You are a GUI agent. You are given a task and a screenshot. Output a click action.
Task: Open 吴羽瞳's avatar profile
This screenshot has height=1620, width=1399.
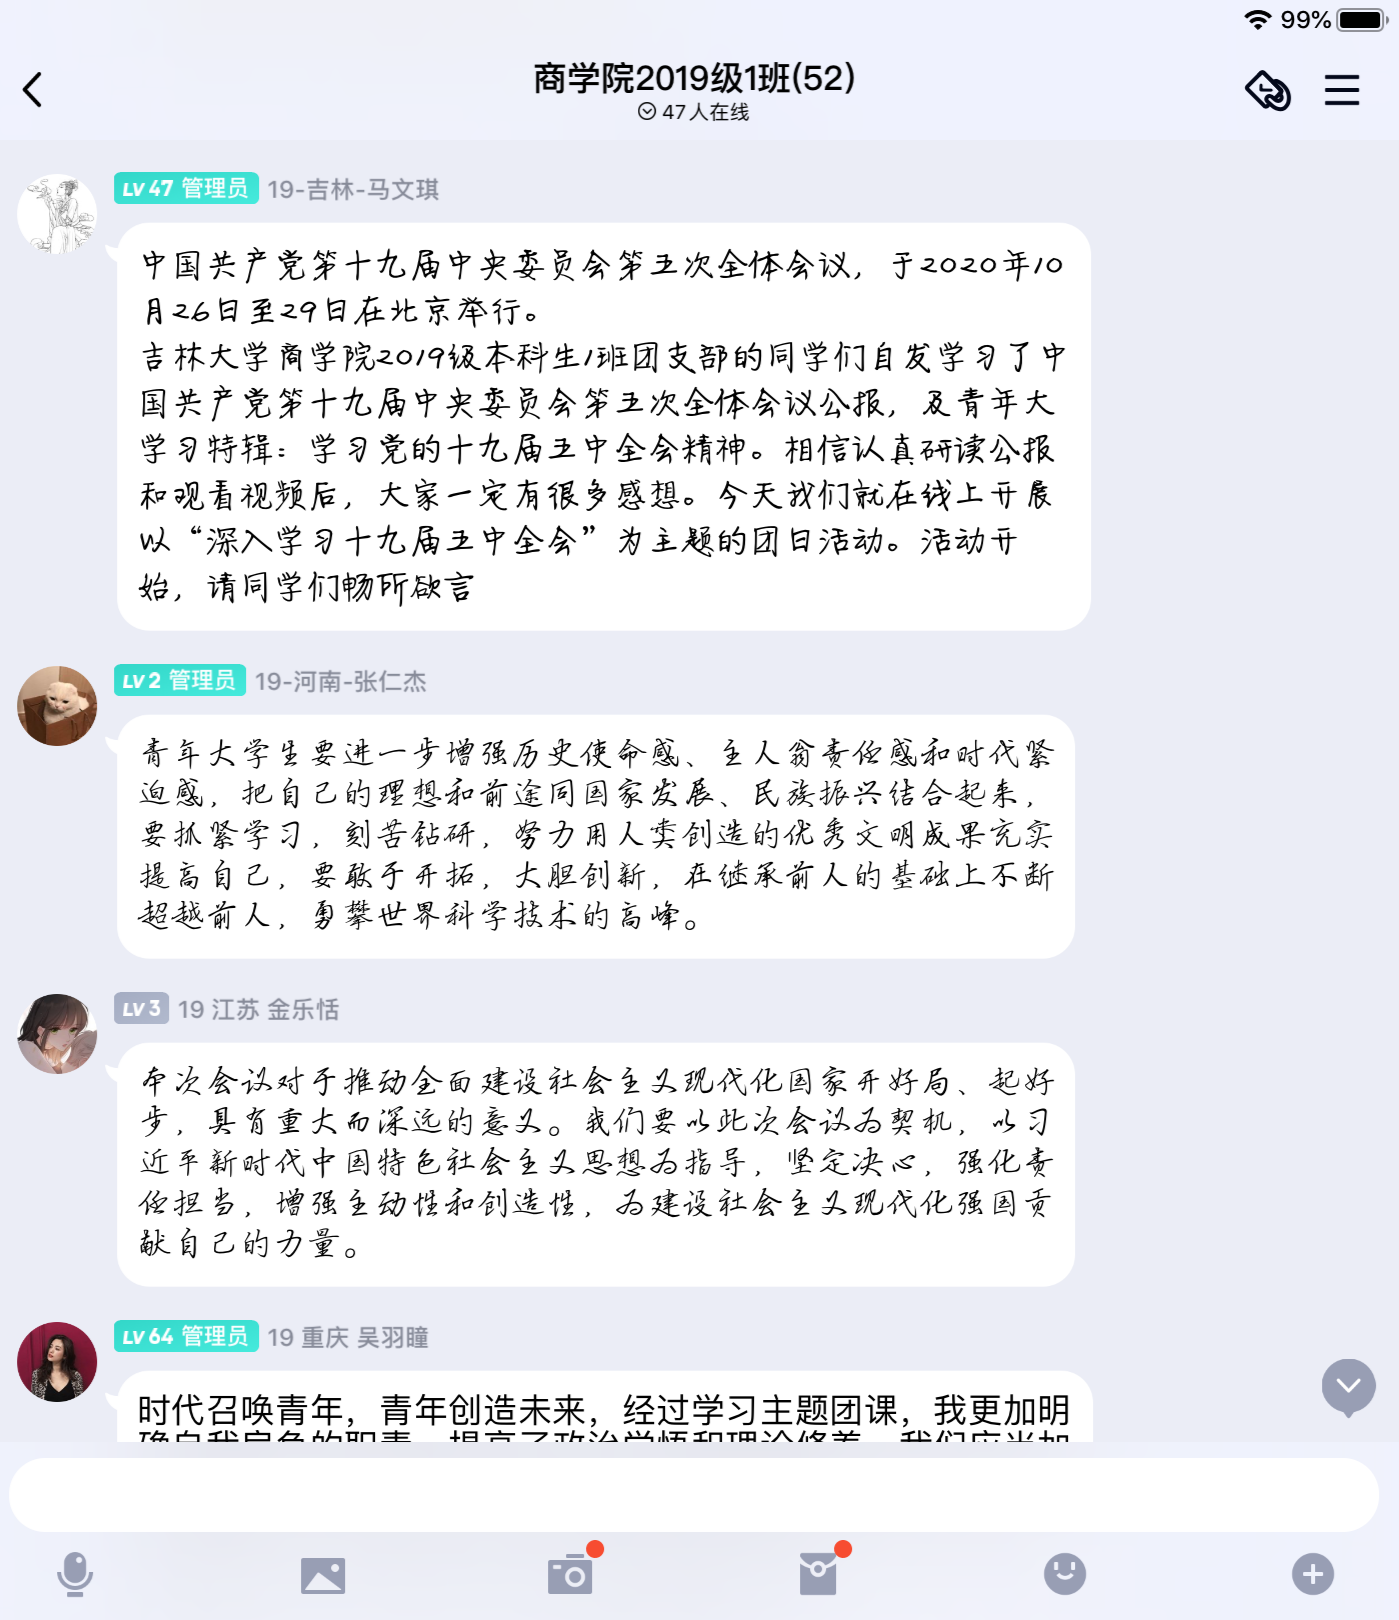pos(57,1362)
